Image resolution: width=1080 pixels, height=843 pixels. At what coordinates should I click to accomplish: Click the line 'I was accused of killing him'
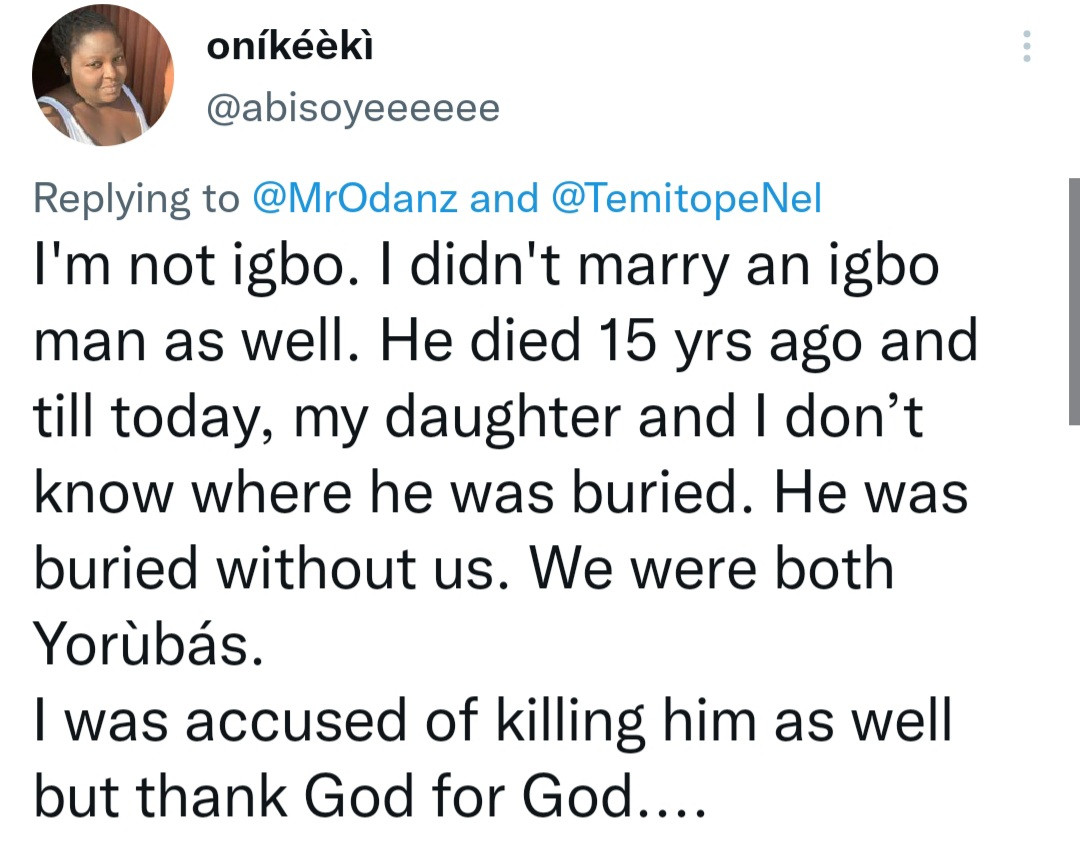[399, 720]
